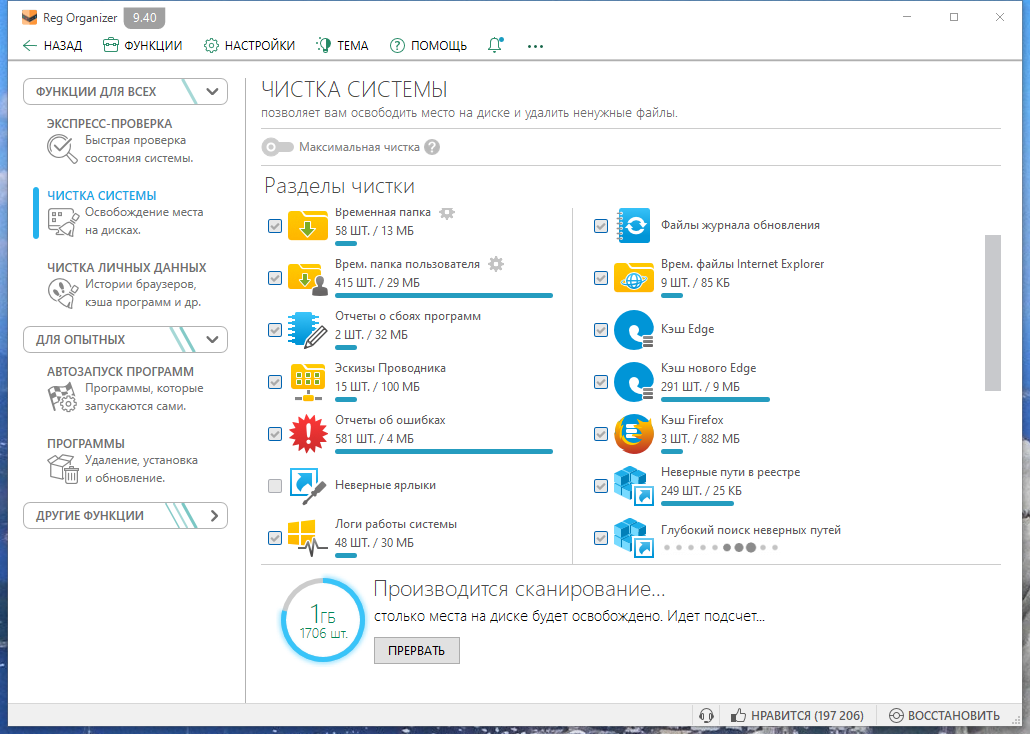The height and width of the screenshot is (734, 1030).
Task: Click the Неверные пути в реестре checkbox
Action: (x=601, y=486)
